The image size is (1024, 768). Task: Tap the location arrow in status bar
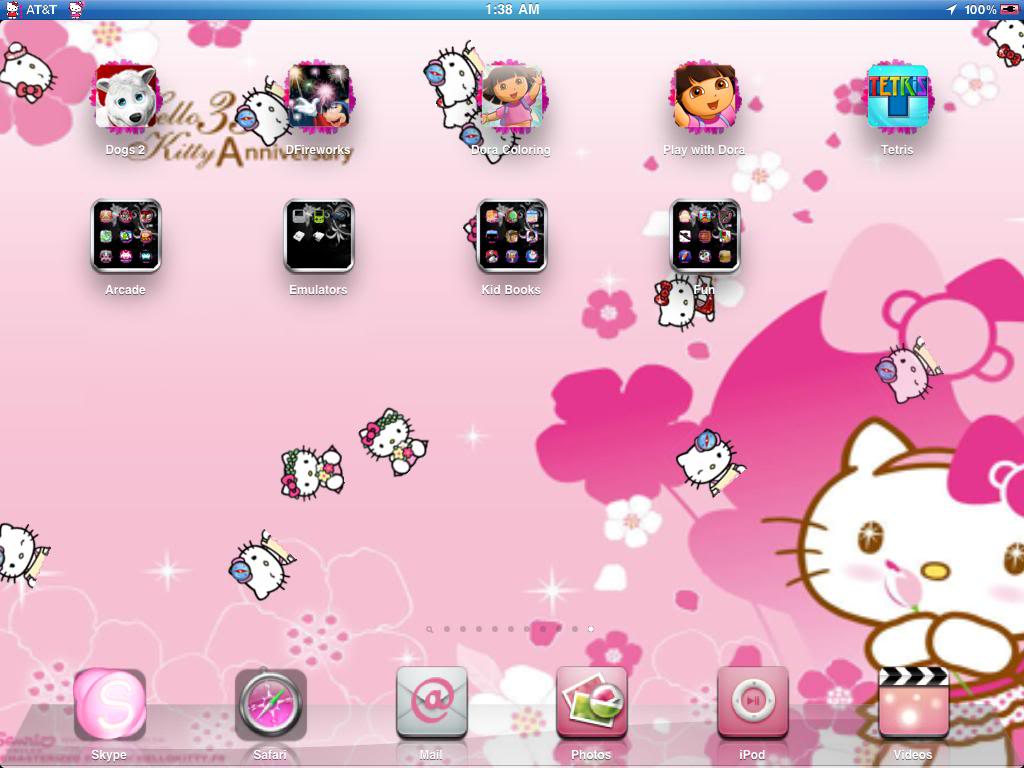point(952,10)
